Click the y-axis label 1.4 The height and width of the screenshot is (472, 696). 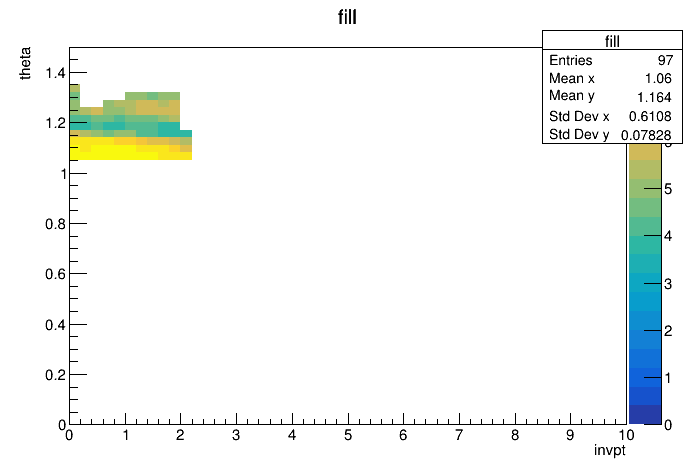(55, 72)
